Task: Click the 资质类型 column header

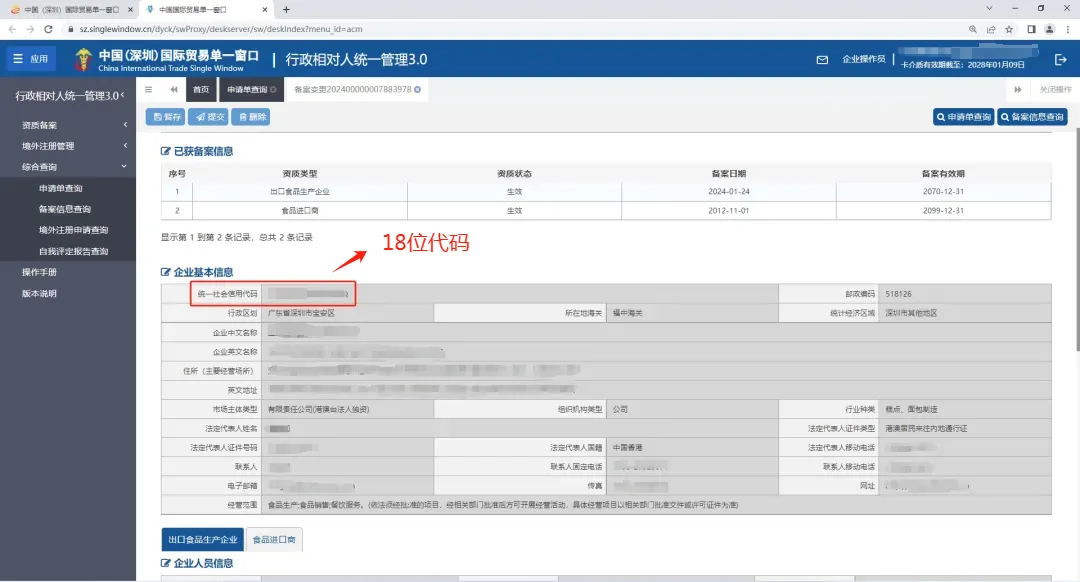Action: (x=300, y=174)
